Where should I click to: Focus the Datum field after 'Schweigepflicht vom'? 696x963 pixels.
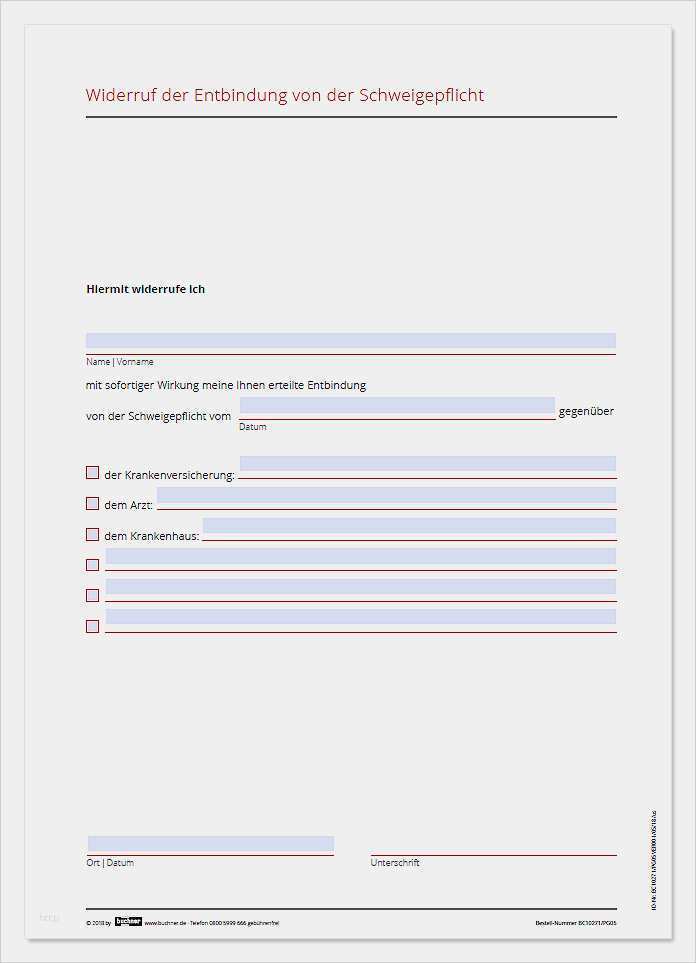click(396, 406)
